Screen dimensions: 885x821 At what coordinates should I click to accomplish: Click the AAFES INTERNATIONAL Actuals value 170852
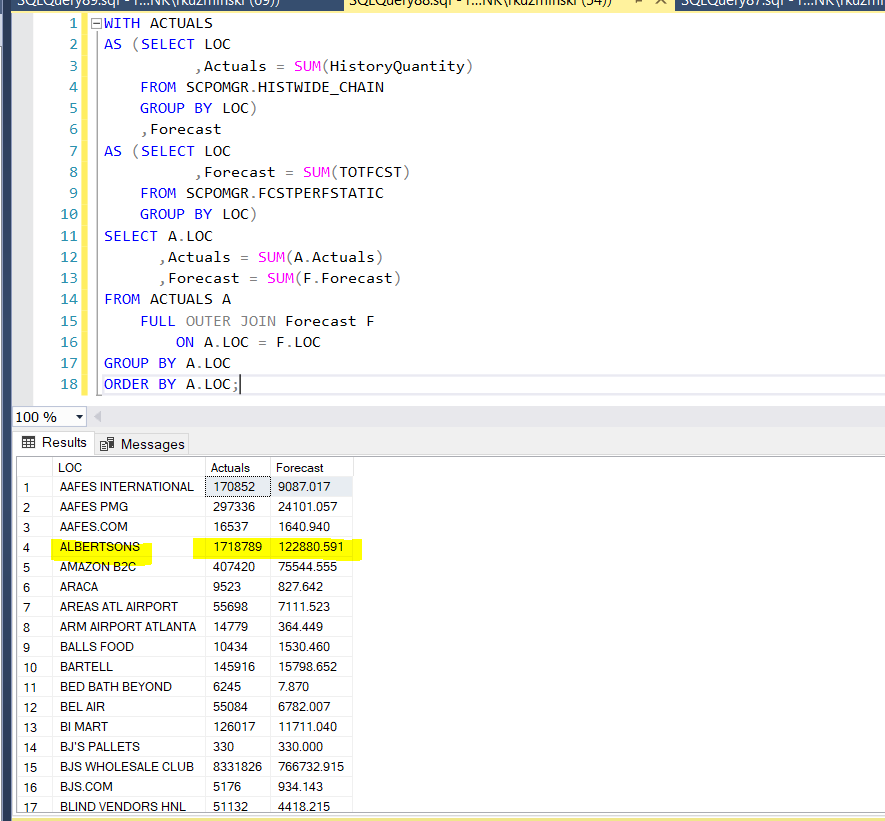[237, 487]
